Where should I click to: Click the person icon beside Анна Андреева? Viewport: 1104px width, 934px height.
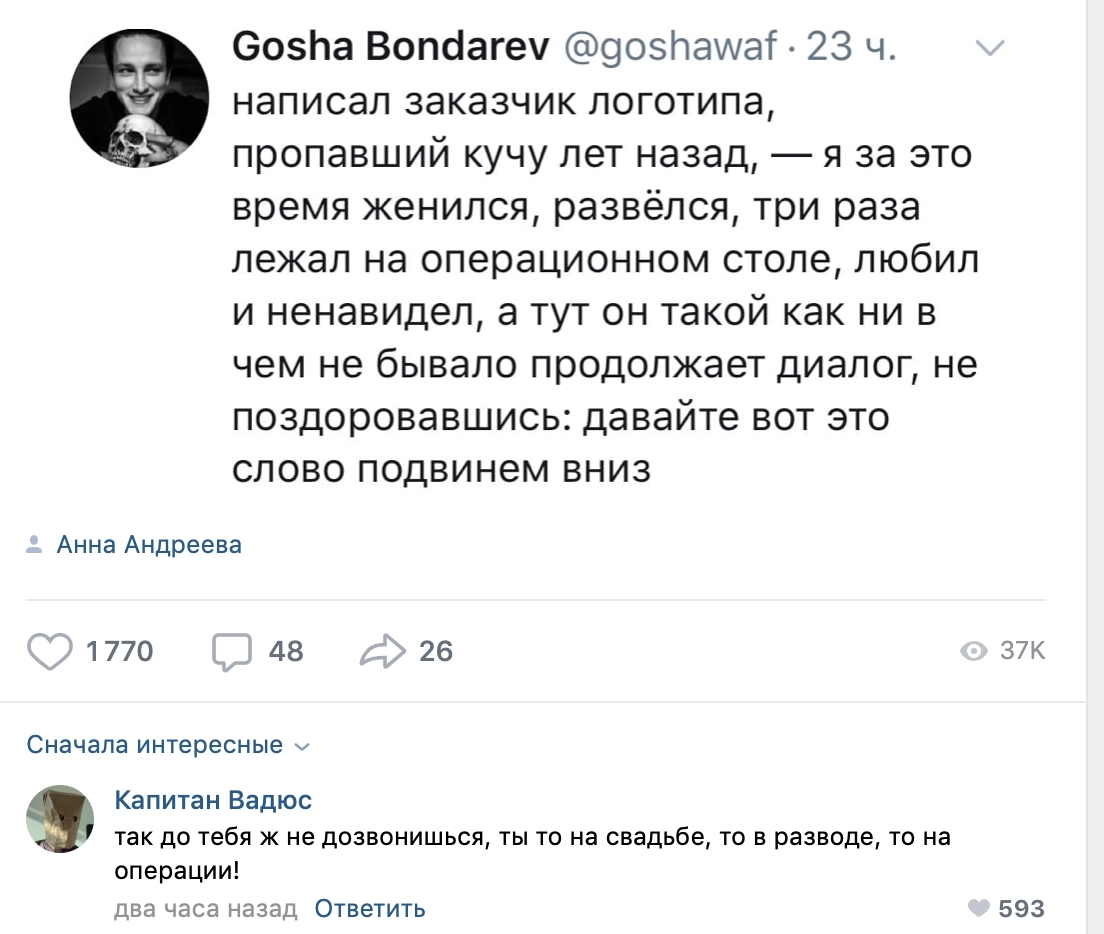[x=34, y=545]
